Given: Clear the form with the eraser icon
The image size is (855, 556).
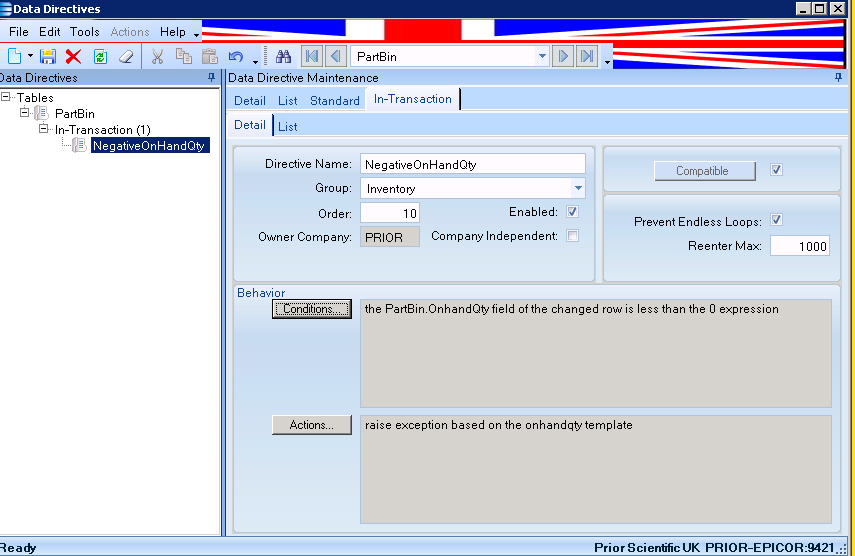Looking at the screenshot, I should pos(126,57).
